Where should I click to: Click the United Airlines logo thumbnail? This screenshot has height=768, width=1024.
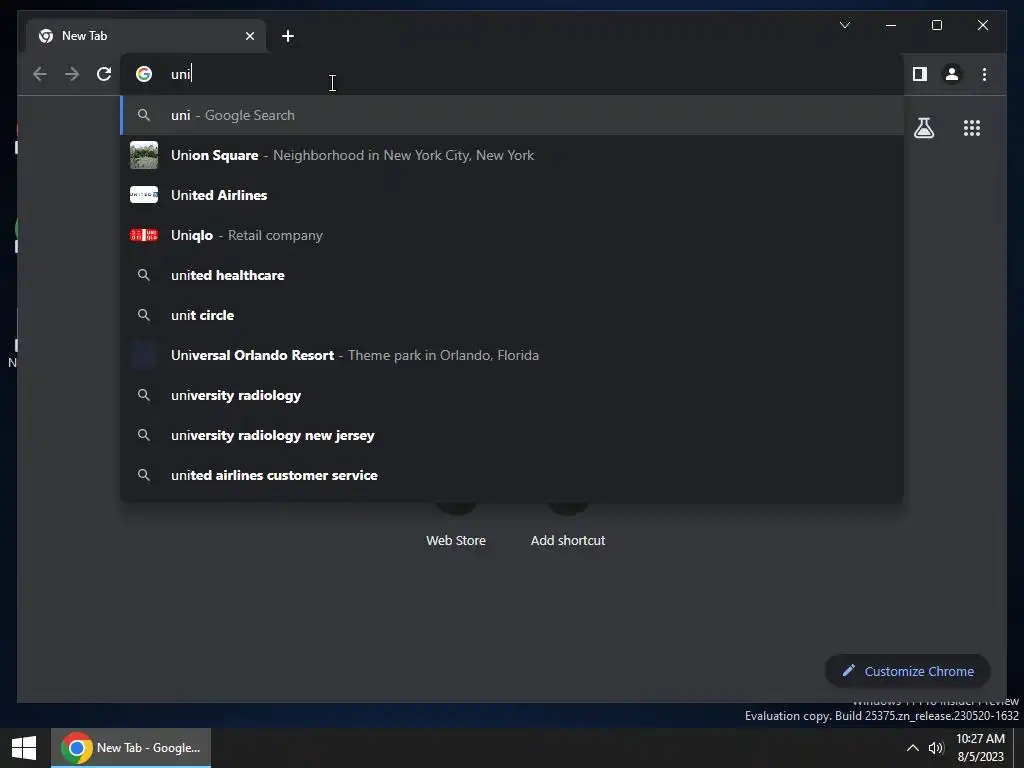click(144, 195)
